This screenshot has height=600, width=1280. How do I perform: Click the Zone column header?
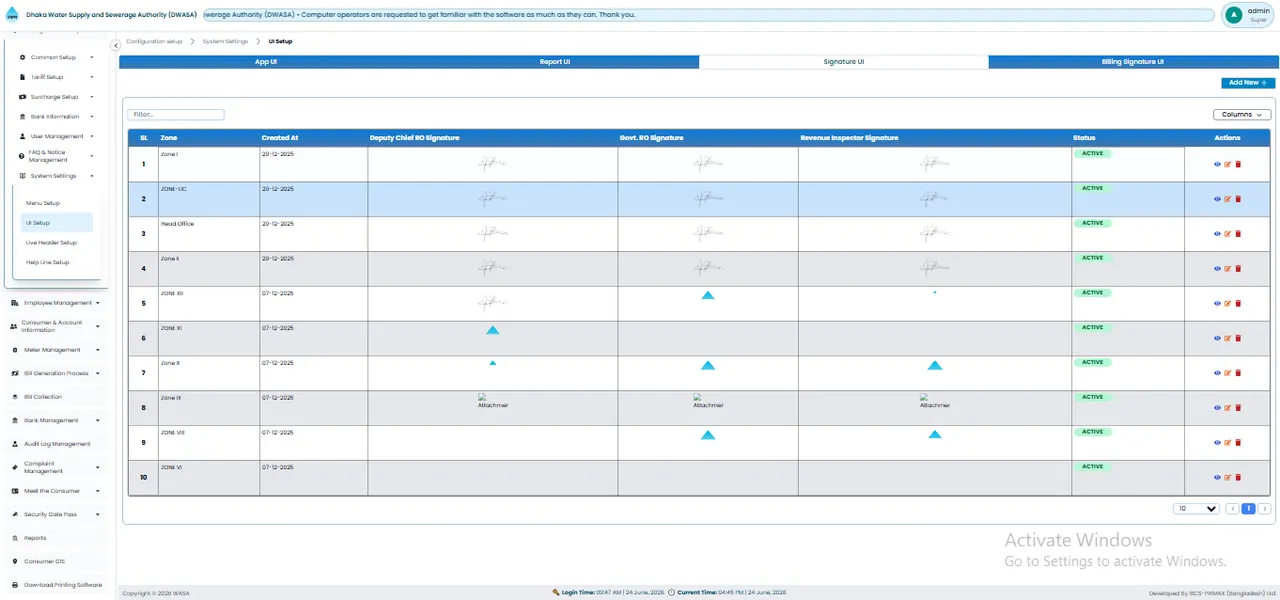[169, 138]
